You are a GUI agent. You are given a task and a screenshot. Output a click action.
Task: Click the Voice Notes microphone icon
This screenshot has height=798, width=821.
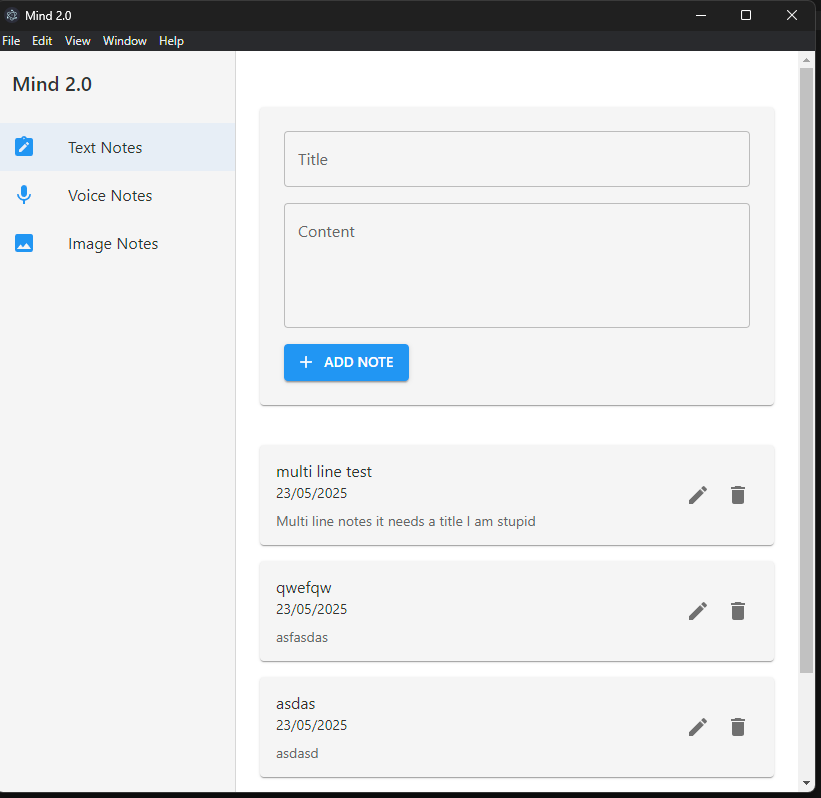24,195
